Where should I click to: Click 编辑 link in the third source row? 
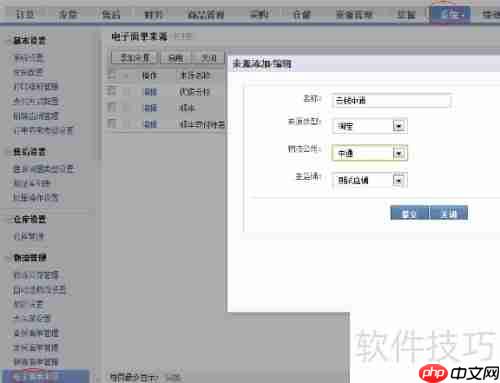pos(150,124)
